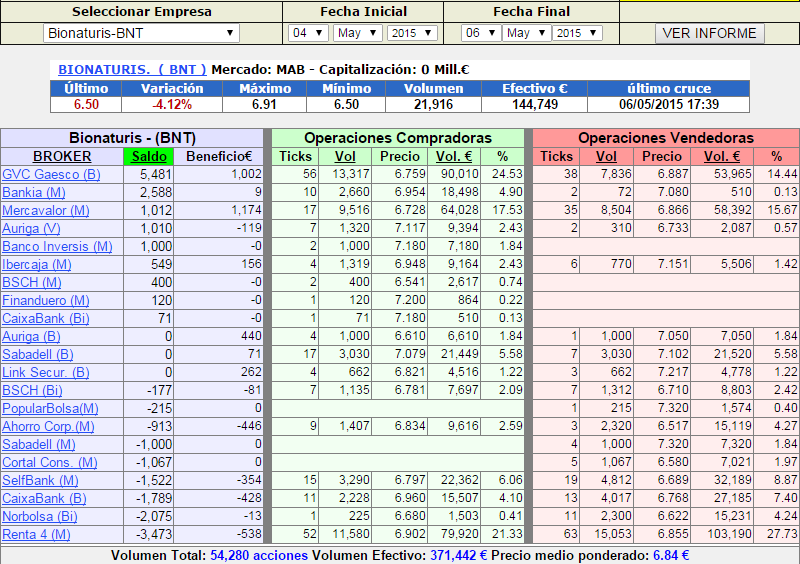
Task: Sort by the BROKER column header
Action: tap(62, 156)
